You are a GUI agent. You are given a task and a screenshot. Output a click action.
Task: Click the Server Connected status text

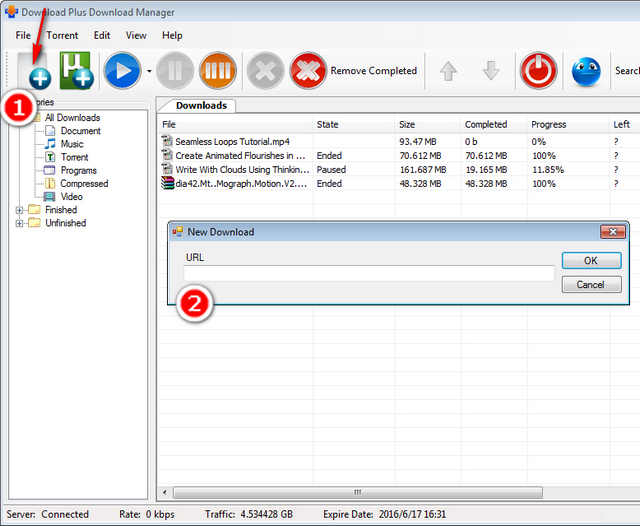[48, 514]
